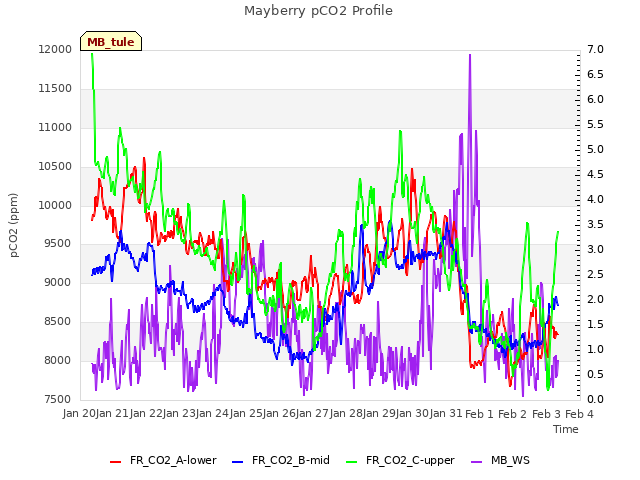Screen dimensions: 640x480
Task: Click the 9500 y-axis tick label
Action: [x=60, y=244]
